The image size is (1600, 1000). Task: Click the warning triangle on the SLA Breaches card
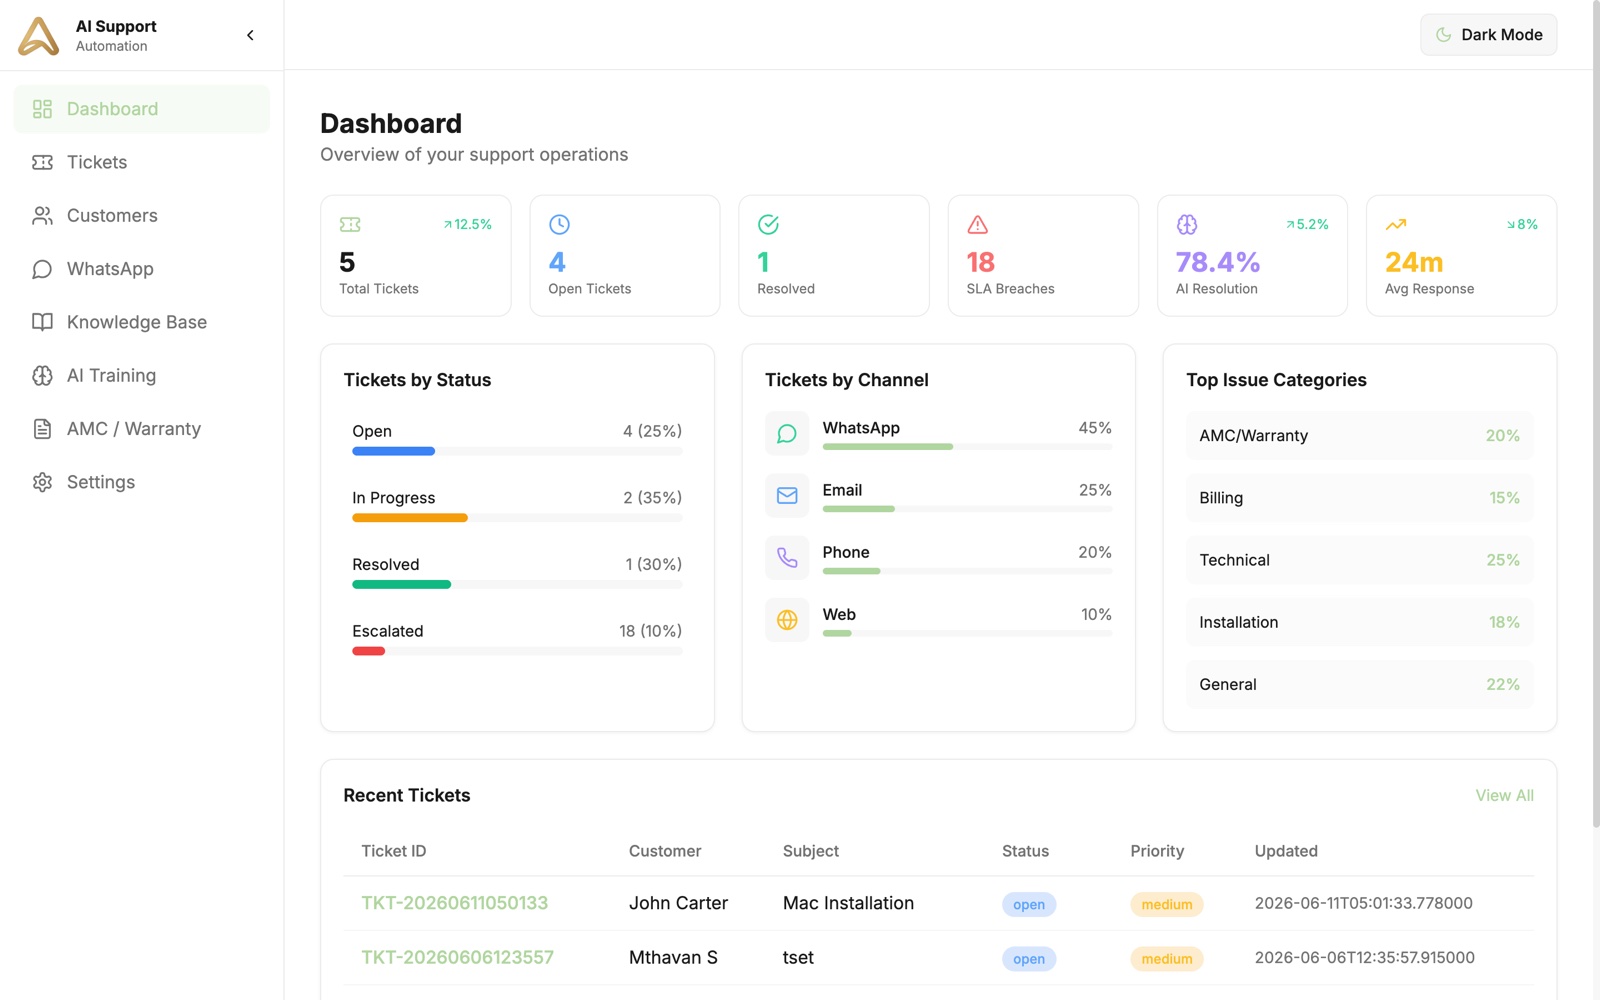point(978,224)
